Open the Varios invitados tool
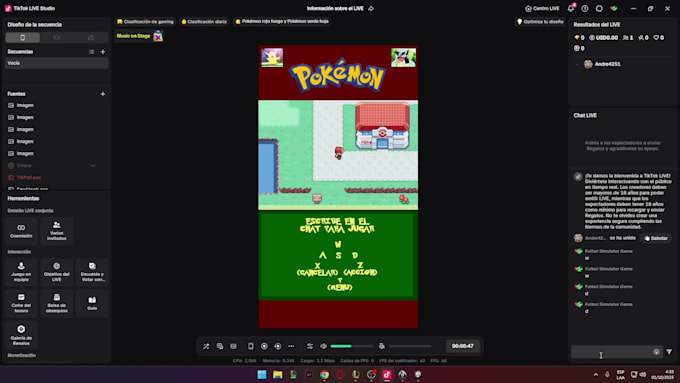 (57, 231)
